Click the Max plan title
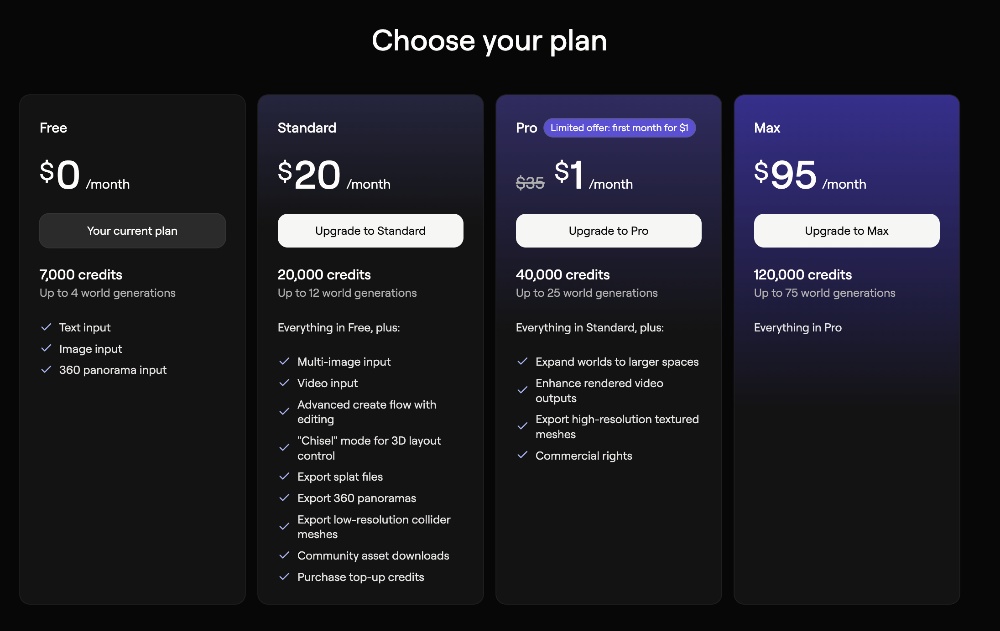Viewport: 1000px width, 631px height. pyautogui.click(x=767, y=128)
